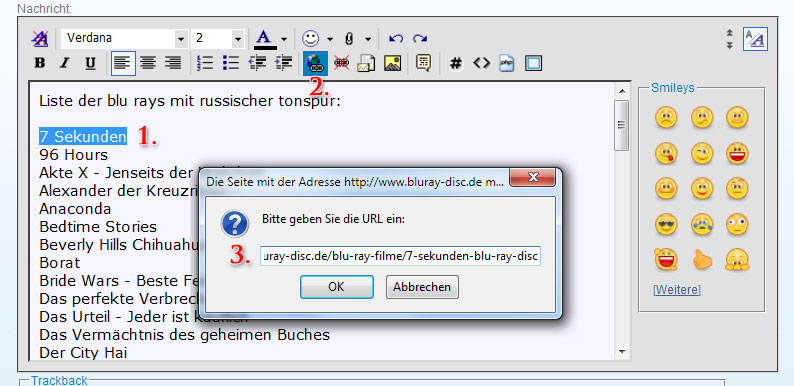Image resolution: width=794 pixels, height=386 pixels.
Task: Align the text to the left
Action: (123, 63)
